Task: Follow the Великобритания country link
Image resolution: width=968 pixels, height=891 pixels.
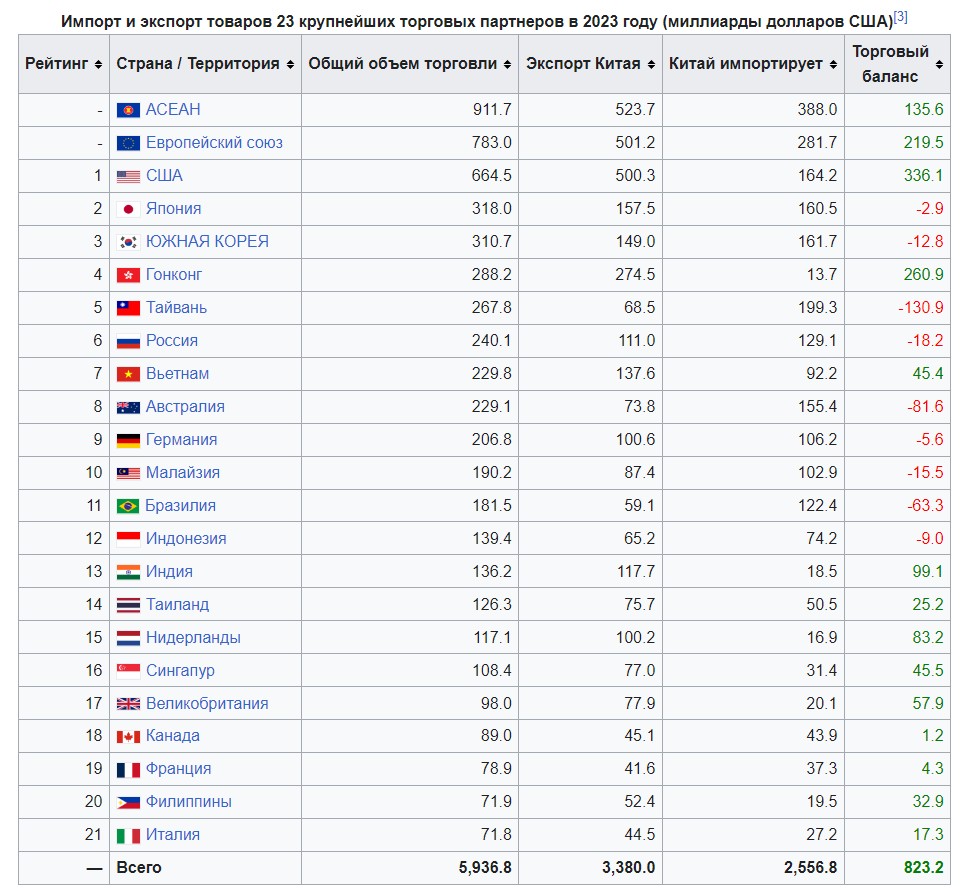Action: 207,703
